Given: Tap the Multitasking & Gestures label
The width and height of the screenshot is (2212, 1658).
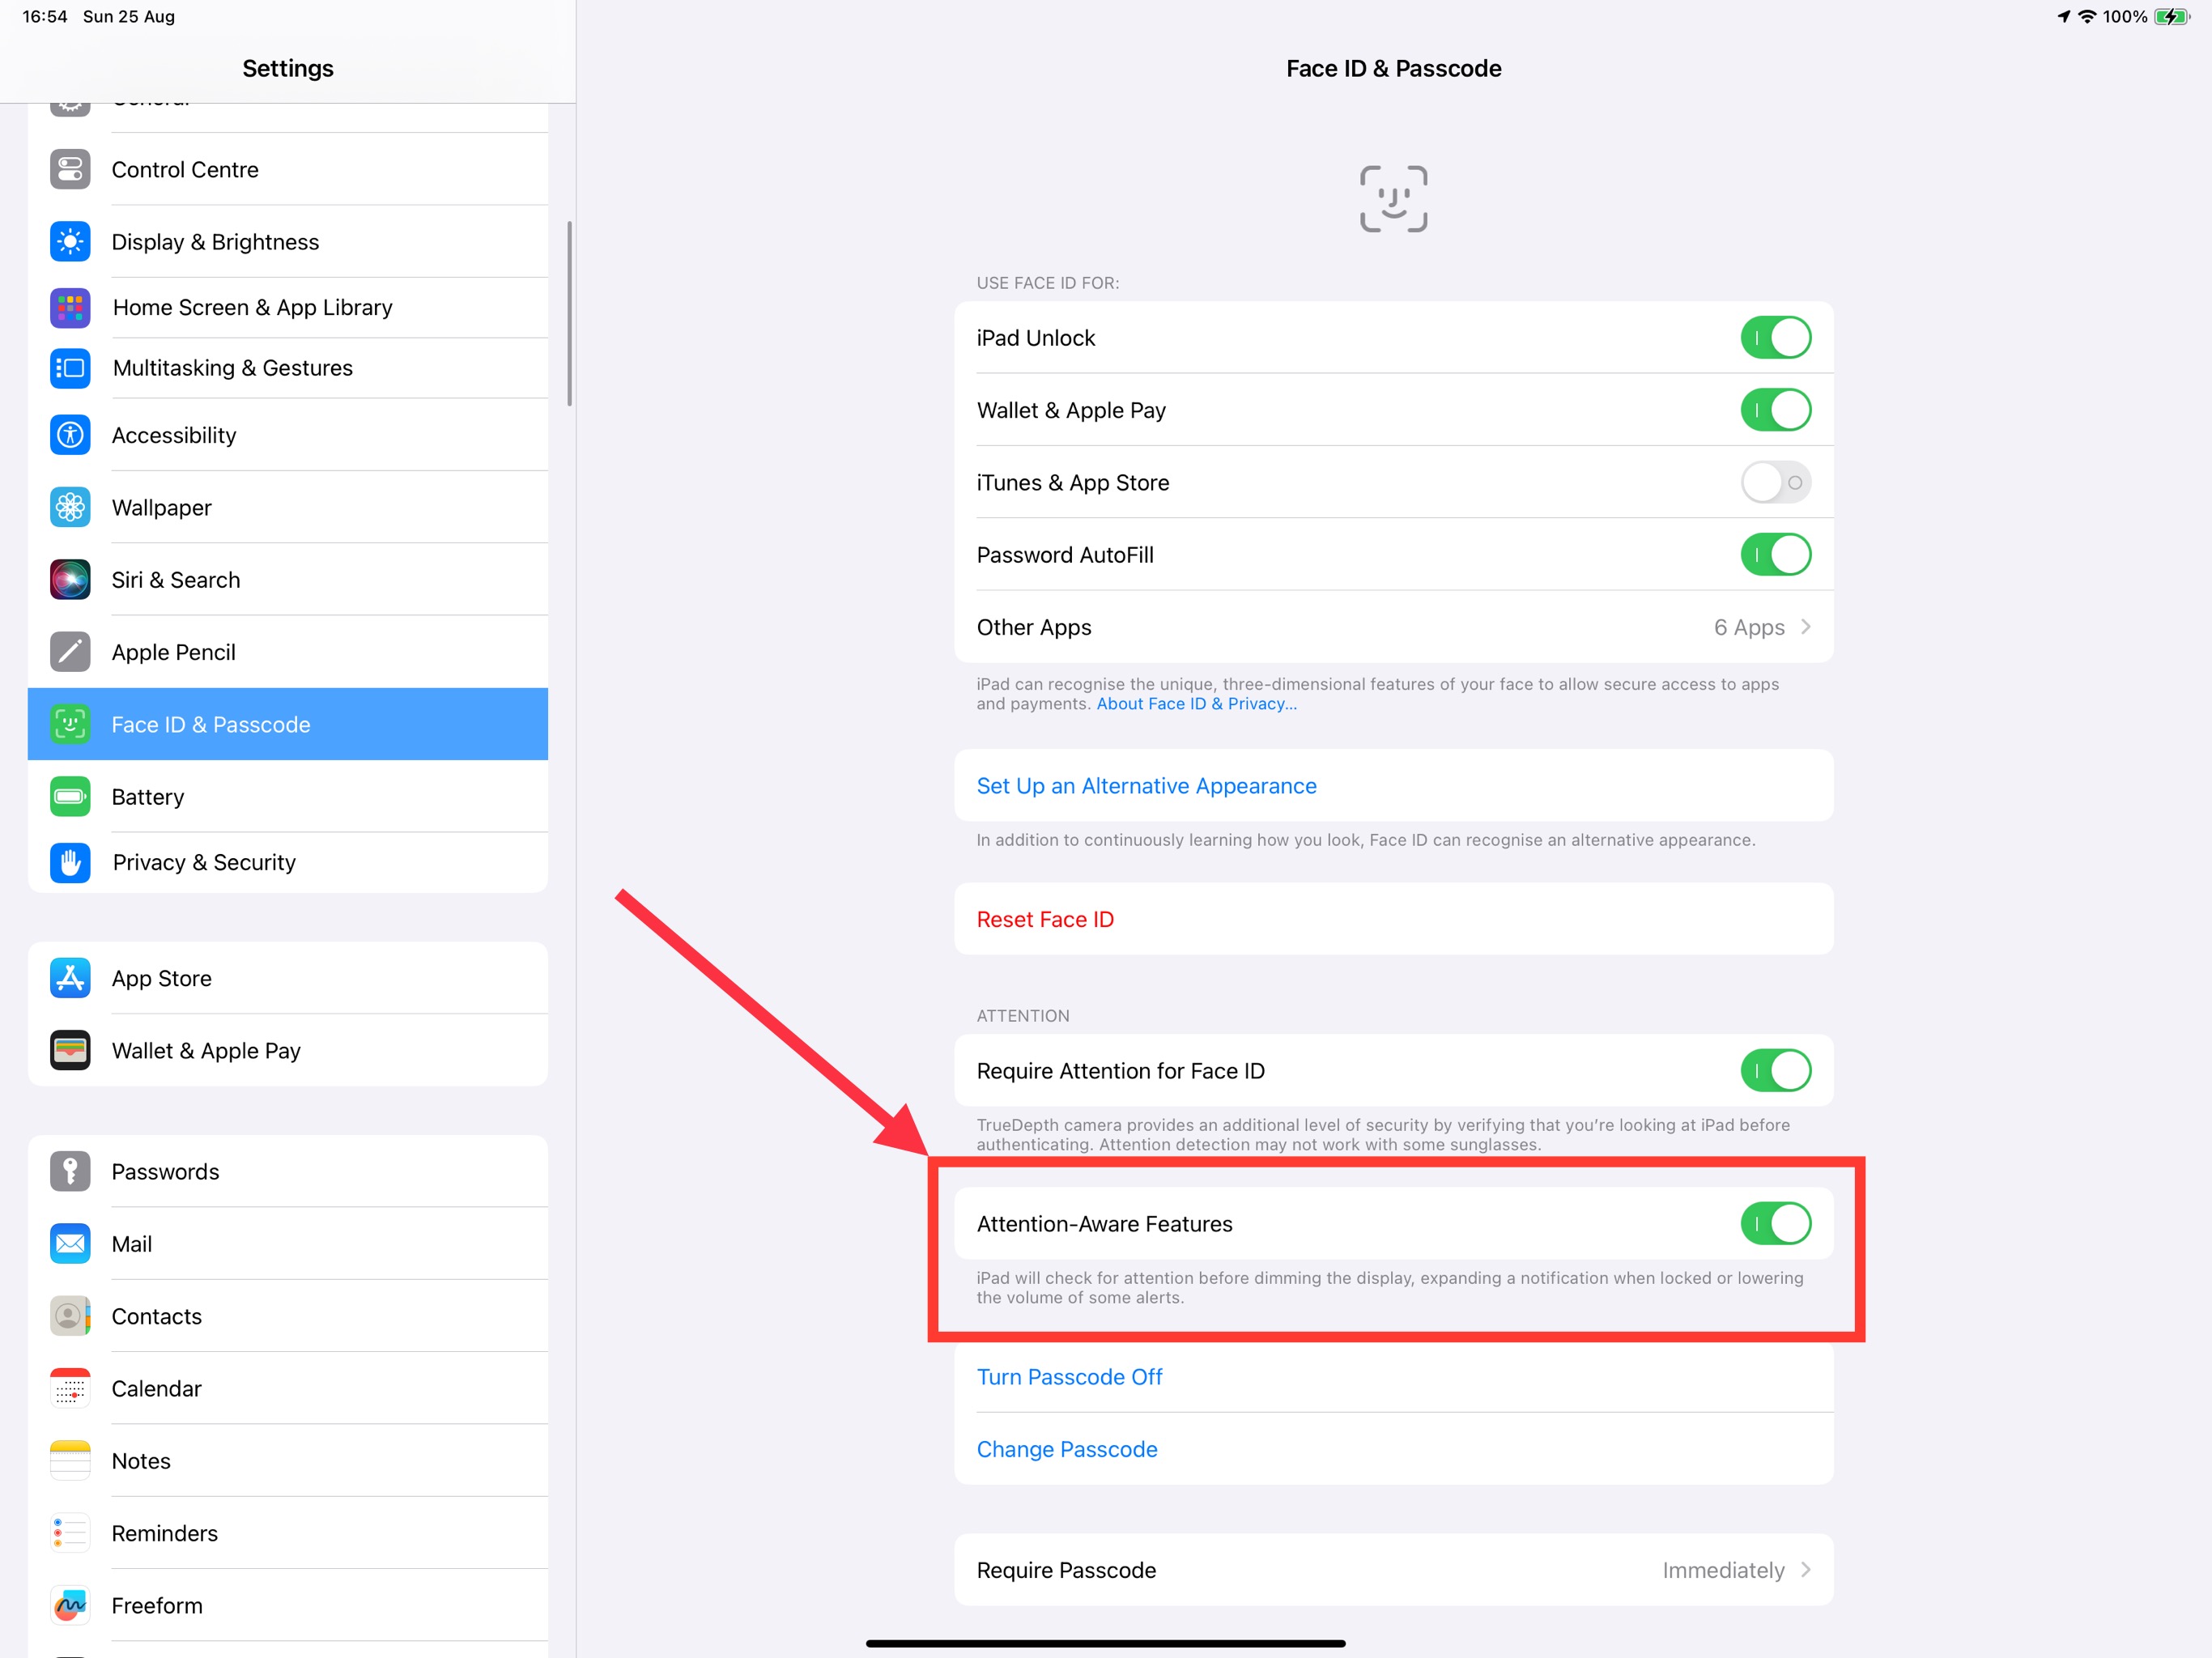Looking at the screenshot, I should pyautogui.click(x=233, y=368).
